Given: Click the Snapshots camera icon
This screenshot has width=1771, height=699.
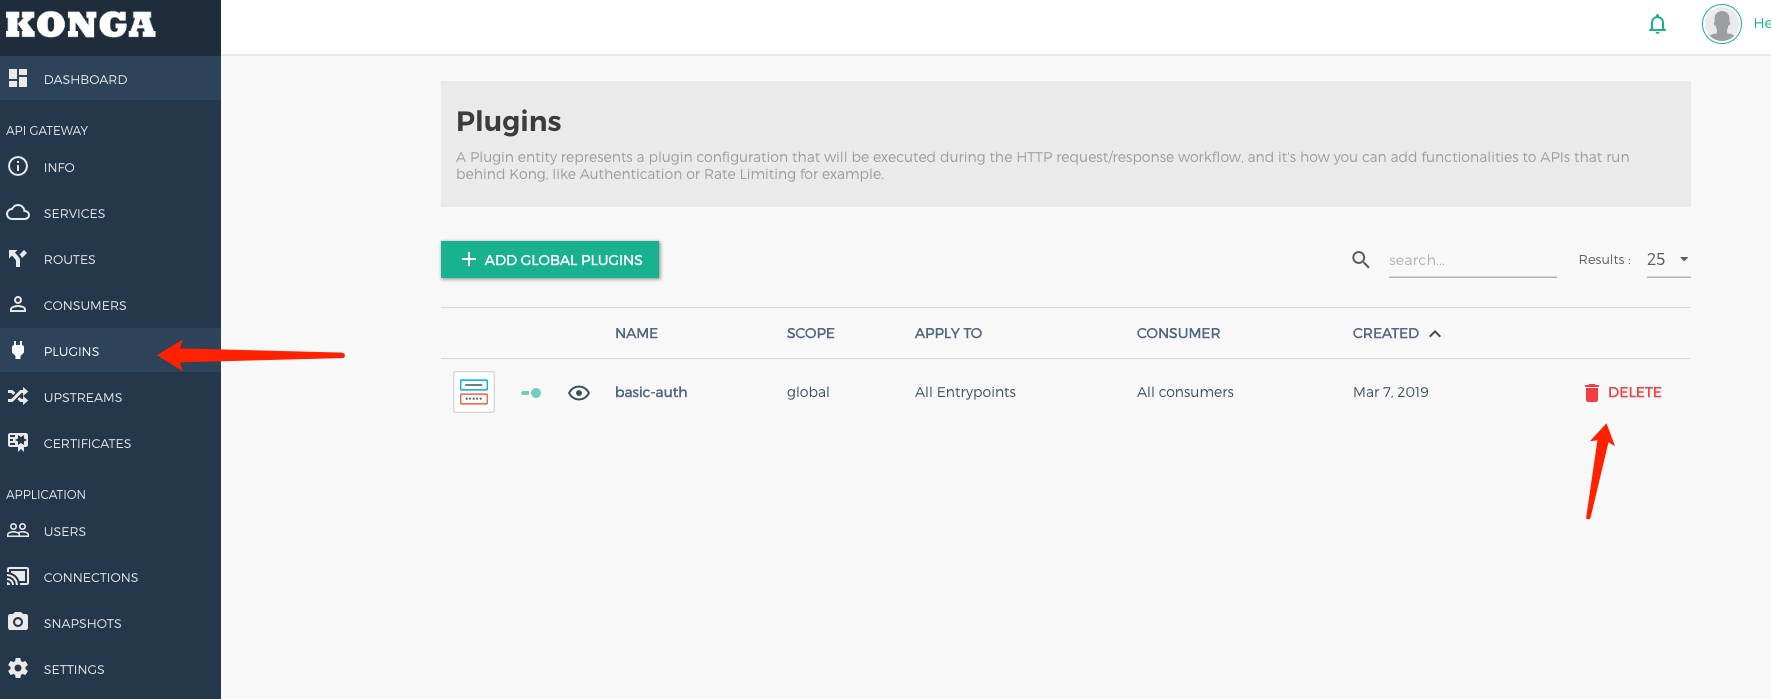Looking at the screenshot, I should tap(18, 622).
